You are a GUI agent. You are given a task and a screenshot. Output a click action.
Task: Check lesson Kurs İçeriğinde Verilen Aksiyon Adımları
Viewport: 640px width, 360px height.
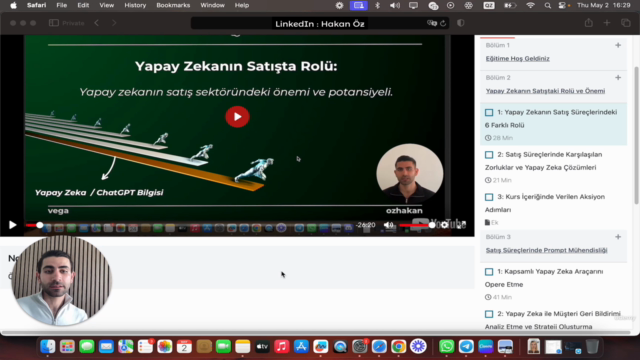489,197
